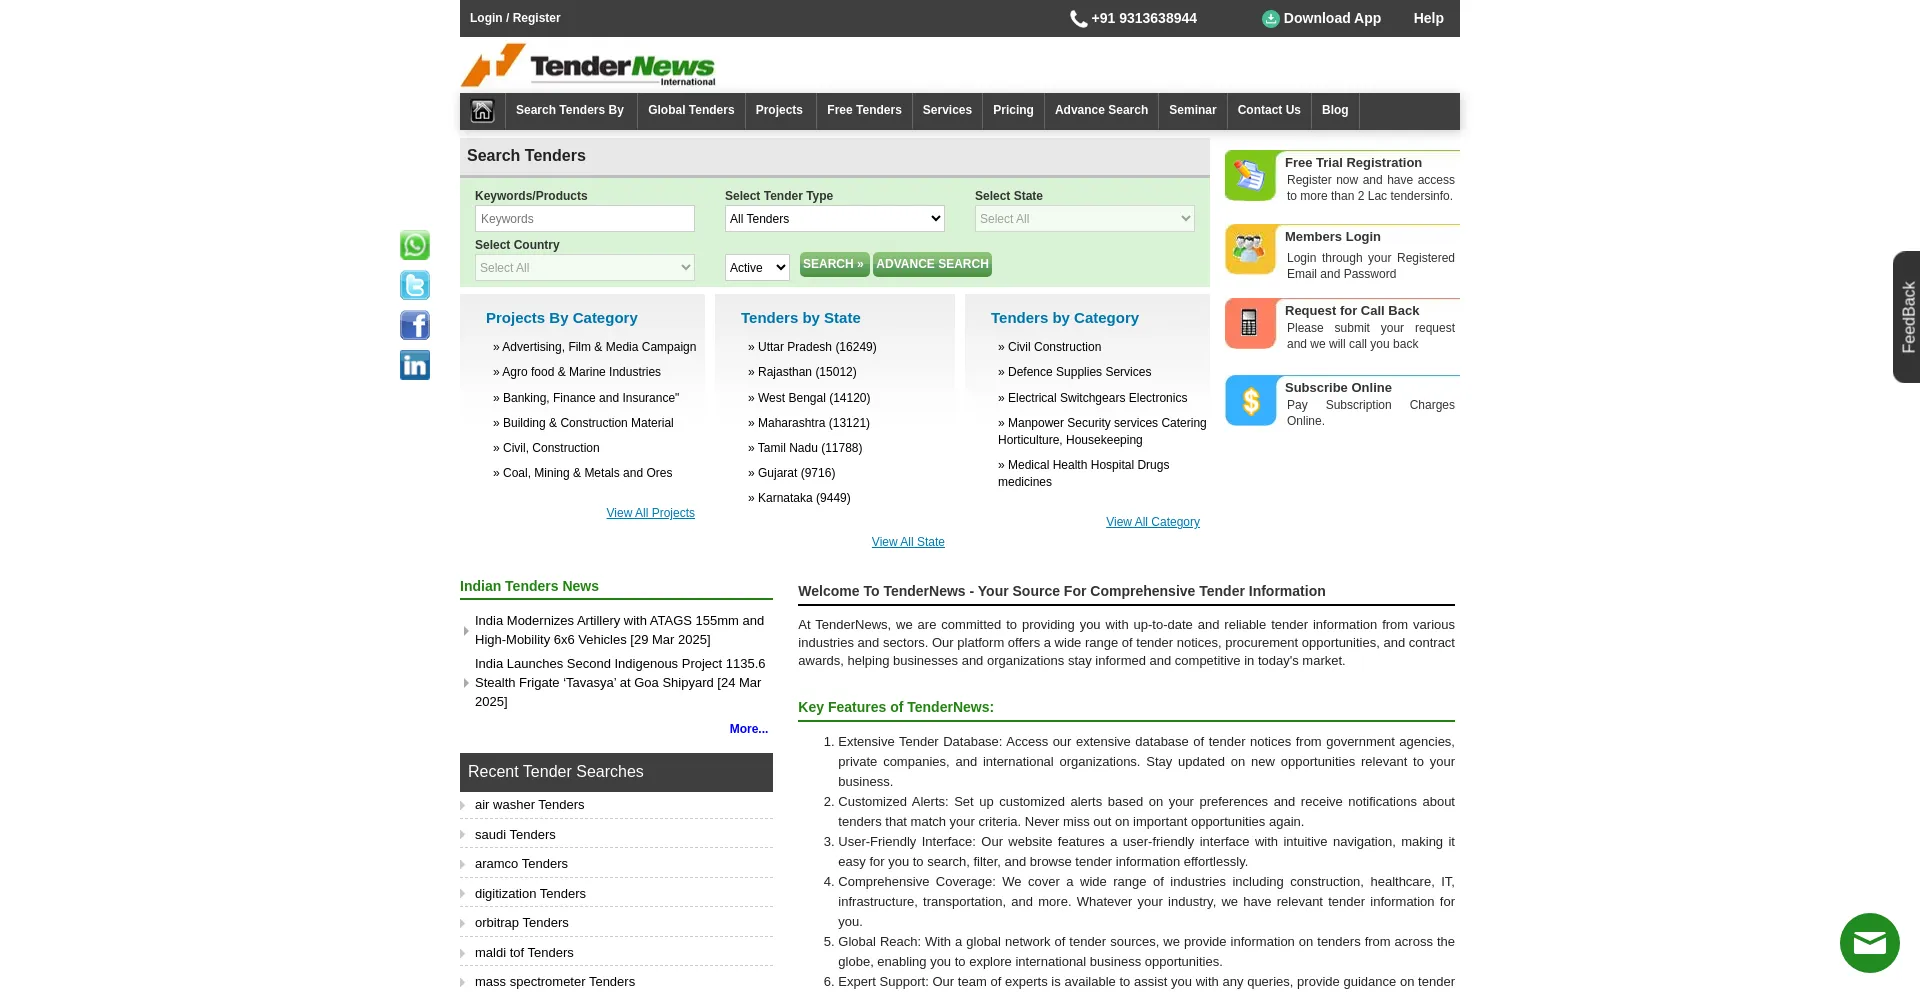This screenshot has width=1920, height=993.
Task: Open the Global Tenders menu
Action: [691, 110]
